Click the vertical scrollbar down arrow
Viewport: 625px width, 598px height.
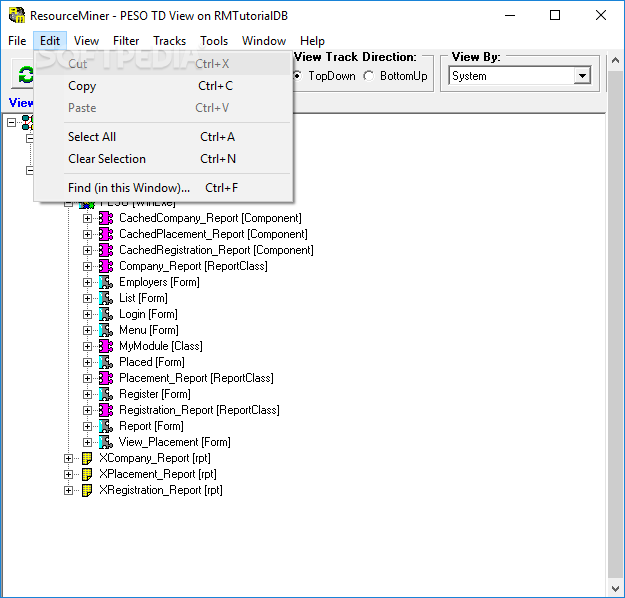(x=615, y=588)
